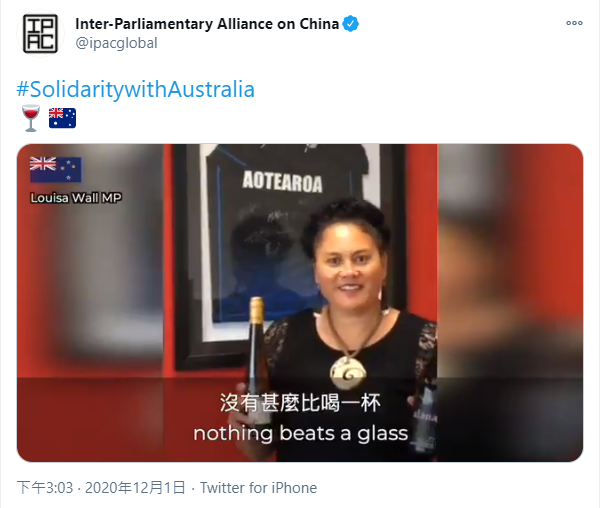Click the Louisa Wall MP caption

pos(76,198)
